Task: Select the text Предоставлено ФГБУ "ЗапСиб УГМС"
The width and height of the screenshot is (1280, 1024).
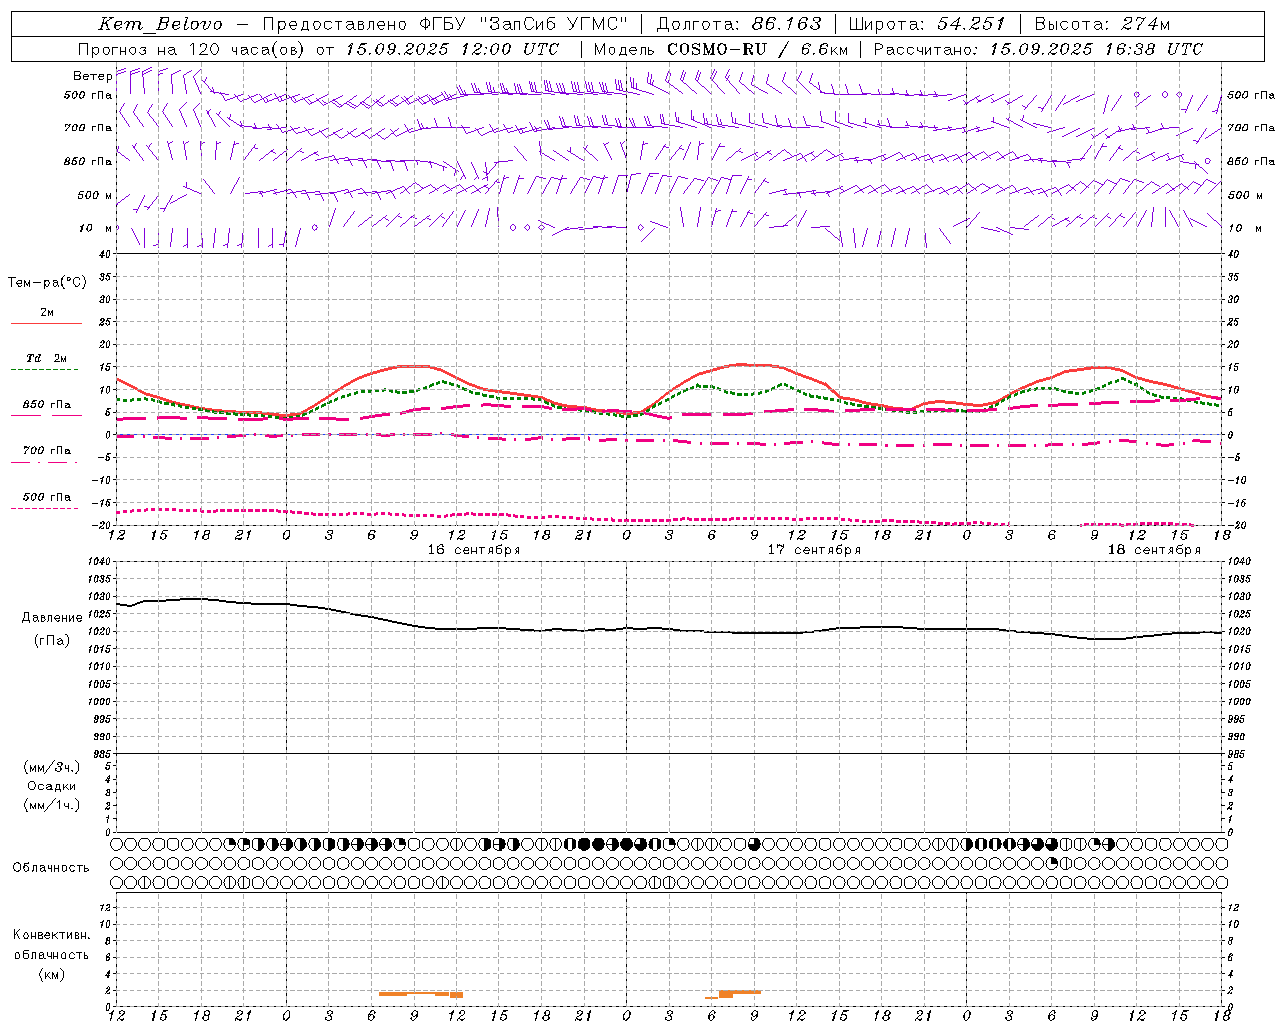Action: coord(445,24)
